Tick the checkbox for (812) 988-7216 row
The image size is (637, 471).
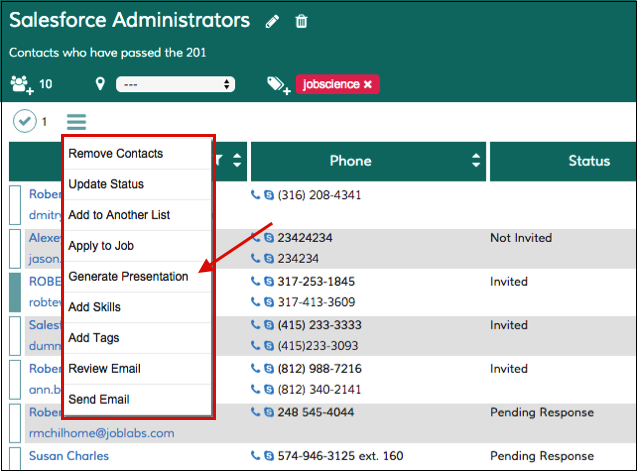15,380
